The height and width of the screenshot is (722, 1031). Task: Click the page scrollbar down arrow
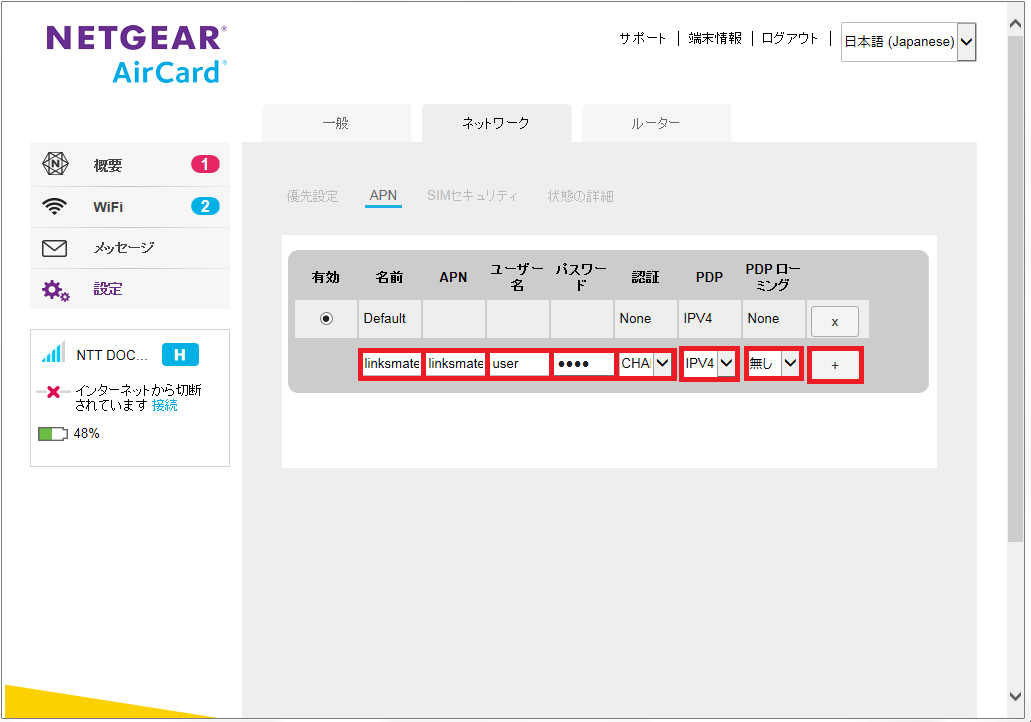(1016, 696)
